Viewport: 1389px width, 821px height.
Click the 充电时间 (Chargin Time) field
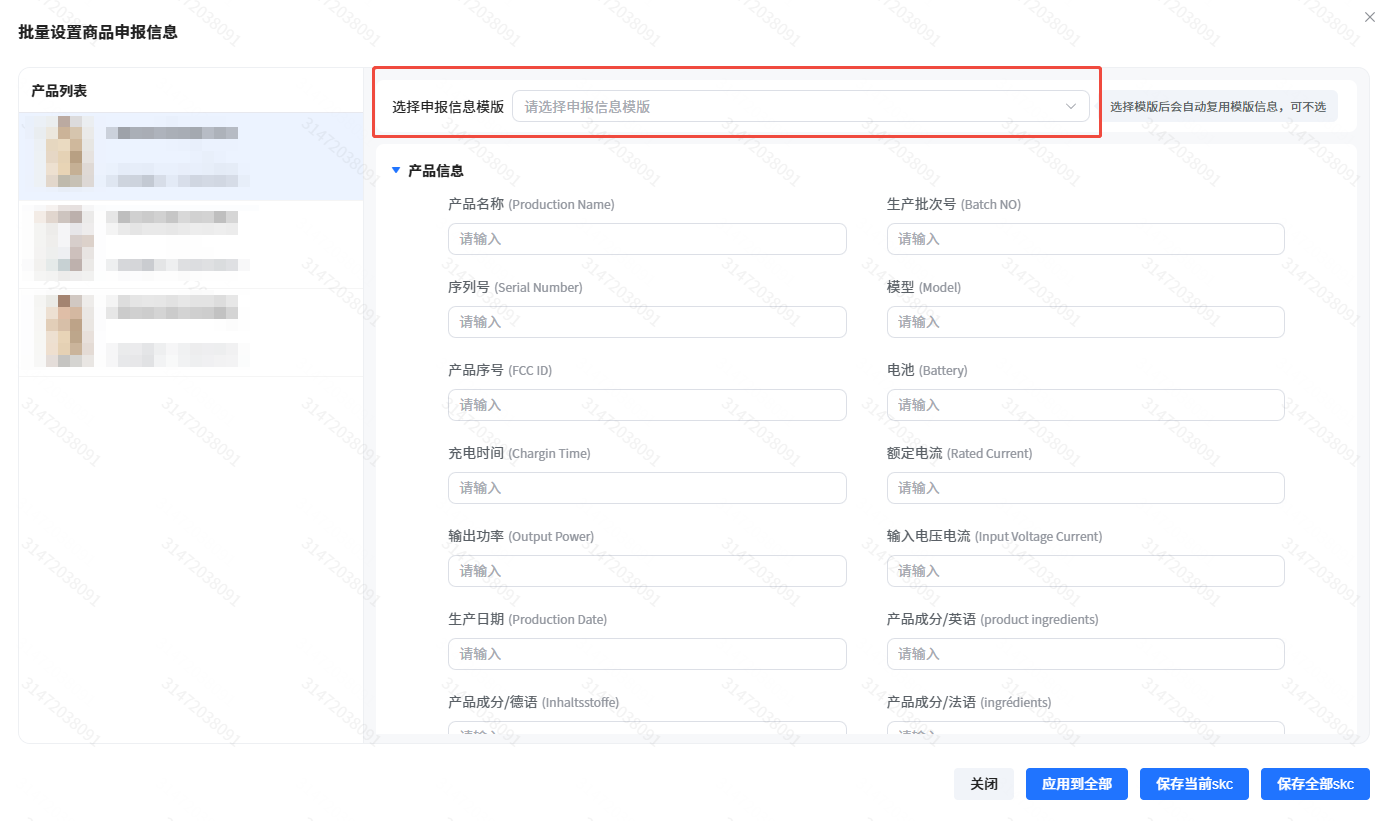coord(647,488)
